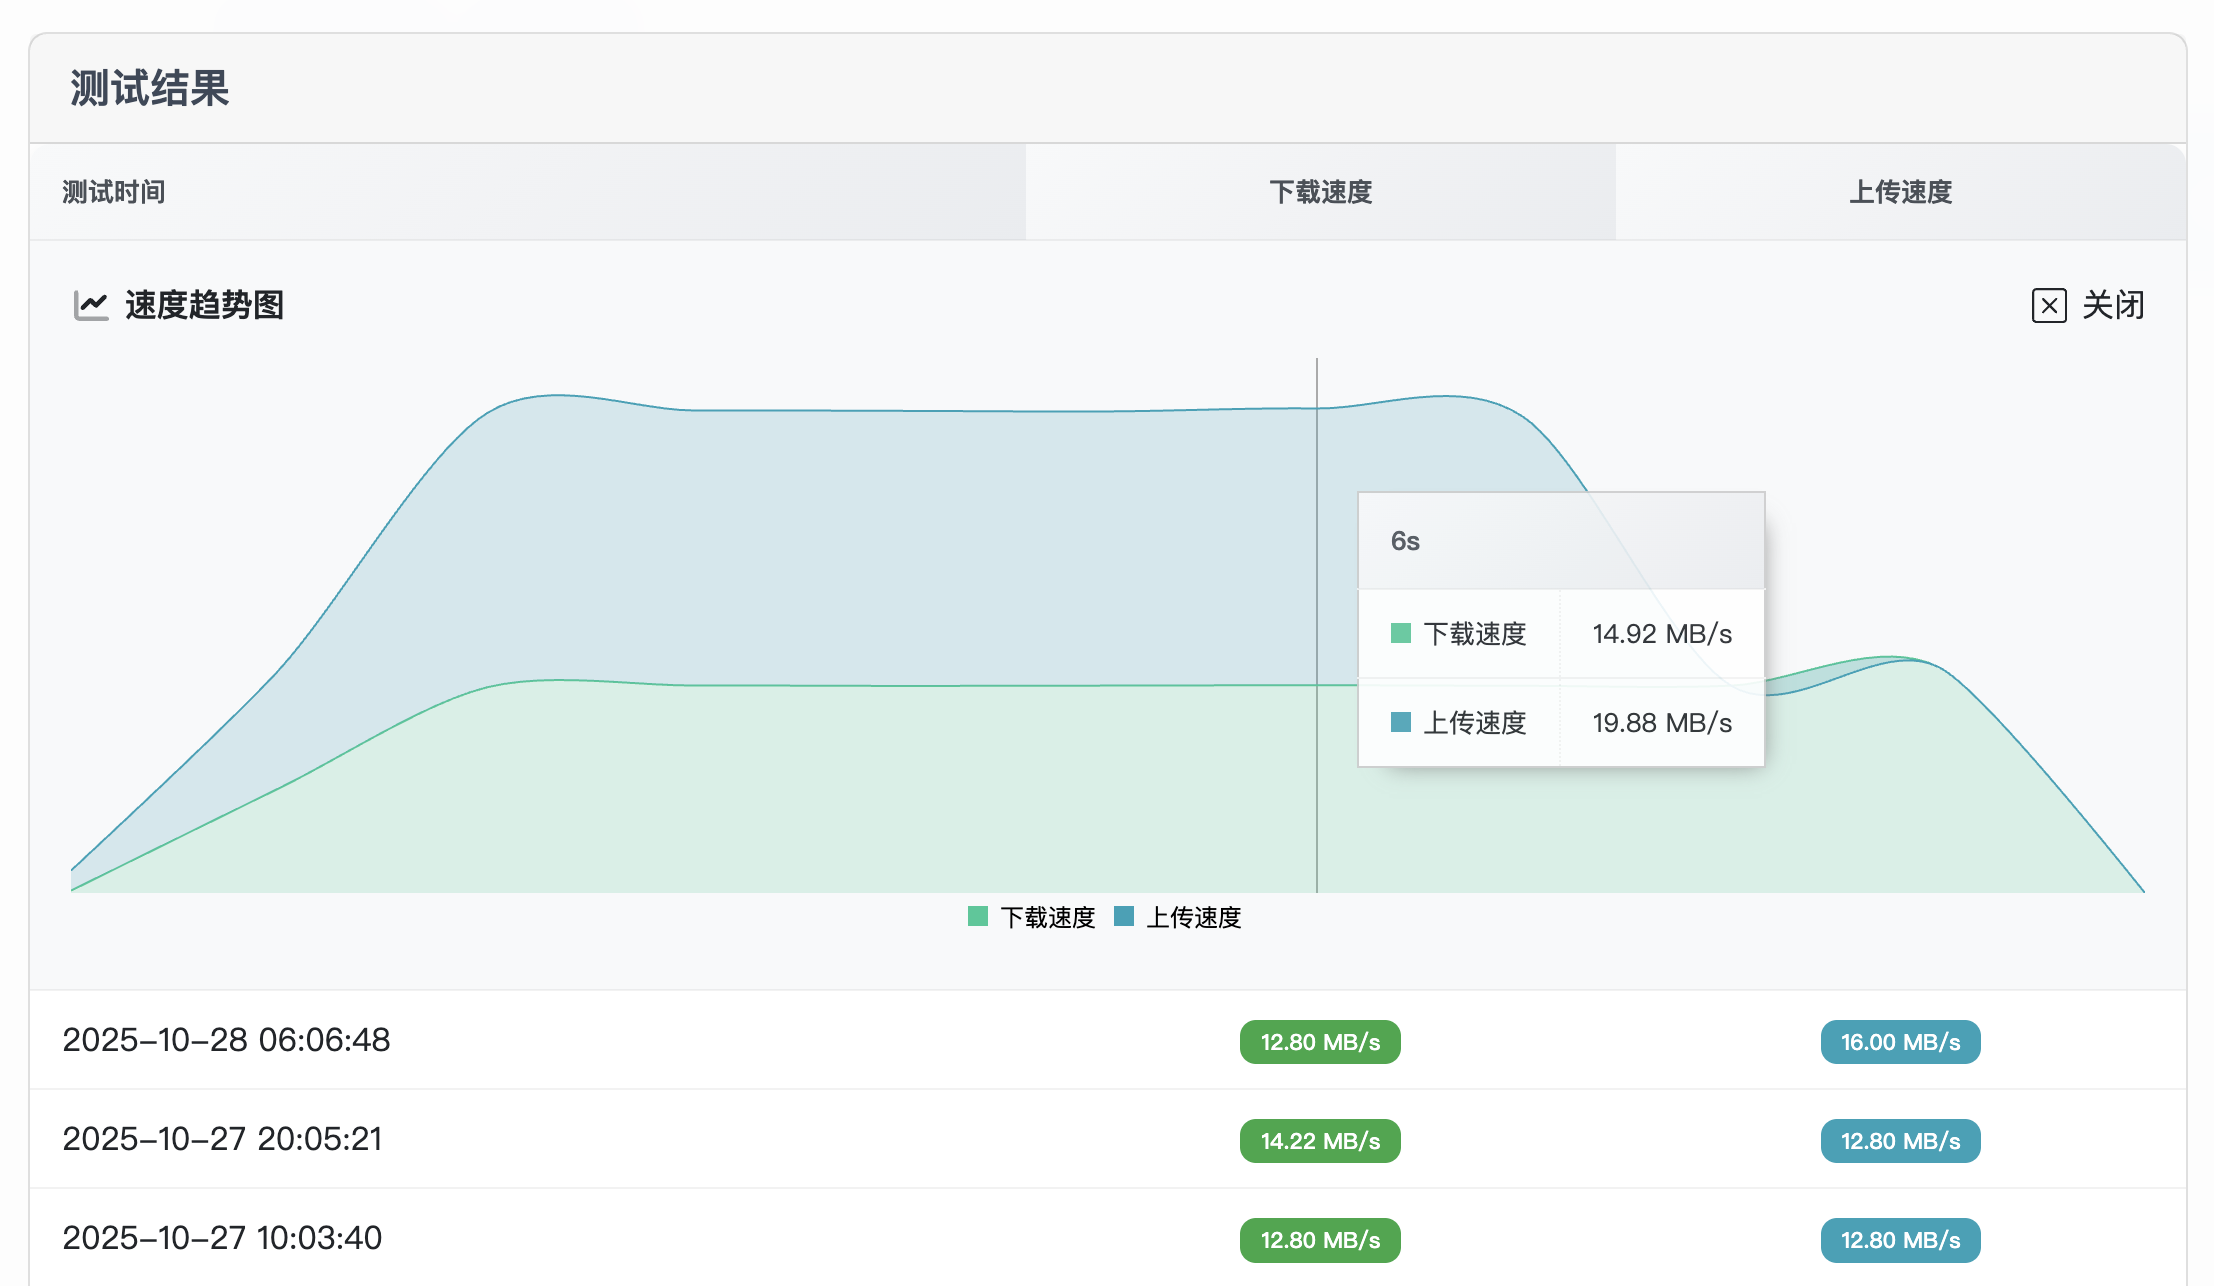Screen dimensions: 2214x1286
Task: Click the 测试时间 column header
Action: click(114, 192)
